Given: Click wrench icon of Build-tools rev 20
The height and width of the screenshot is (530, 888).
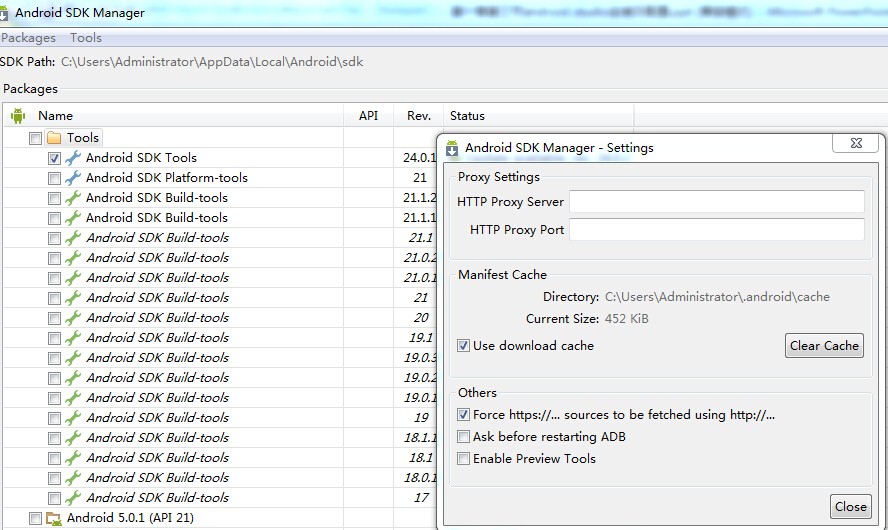Looking at the screenshot, I should click(72, 318).
